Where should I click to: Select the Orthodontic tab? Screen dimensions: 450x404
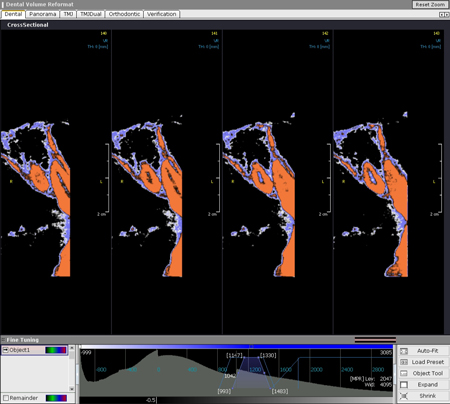124,14
